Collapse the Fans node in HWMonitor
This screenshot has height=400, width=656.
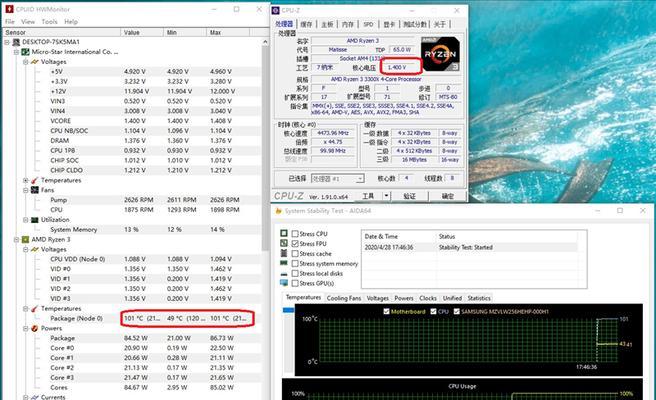click(26, 190)
